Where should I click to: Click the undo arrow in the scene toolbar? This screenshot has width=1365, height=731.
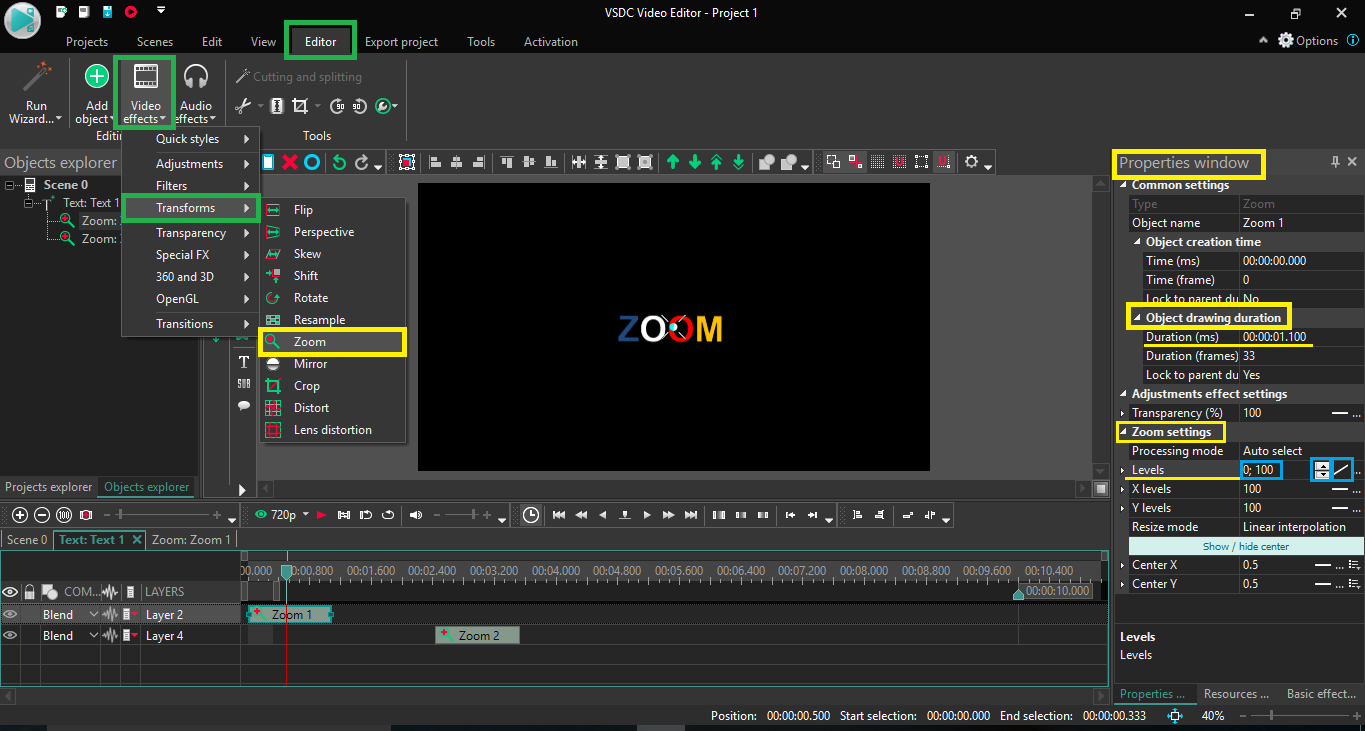tap(339, 162)
